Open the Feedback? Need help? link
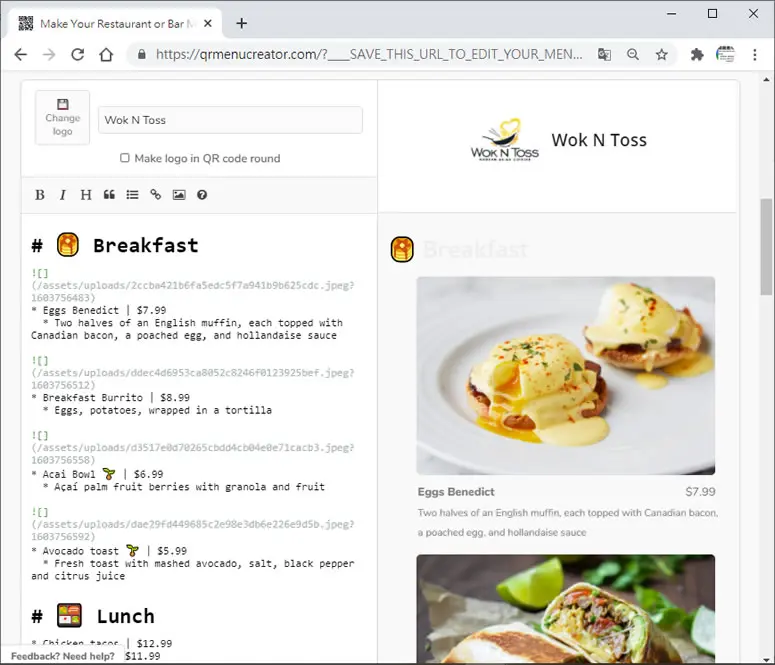This screenshot has height=665, width=775. pos(63,656)
